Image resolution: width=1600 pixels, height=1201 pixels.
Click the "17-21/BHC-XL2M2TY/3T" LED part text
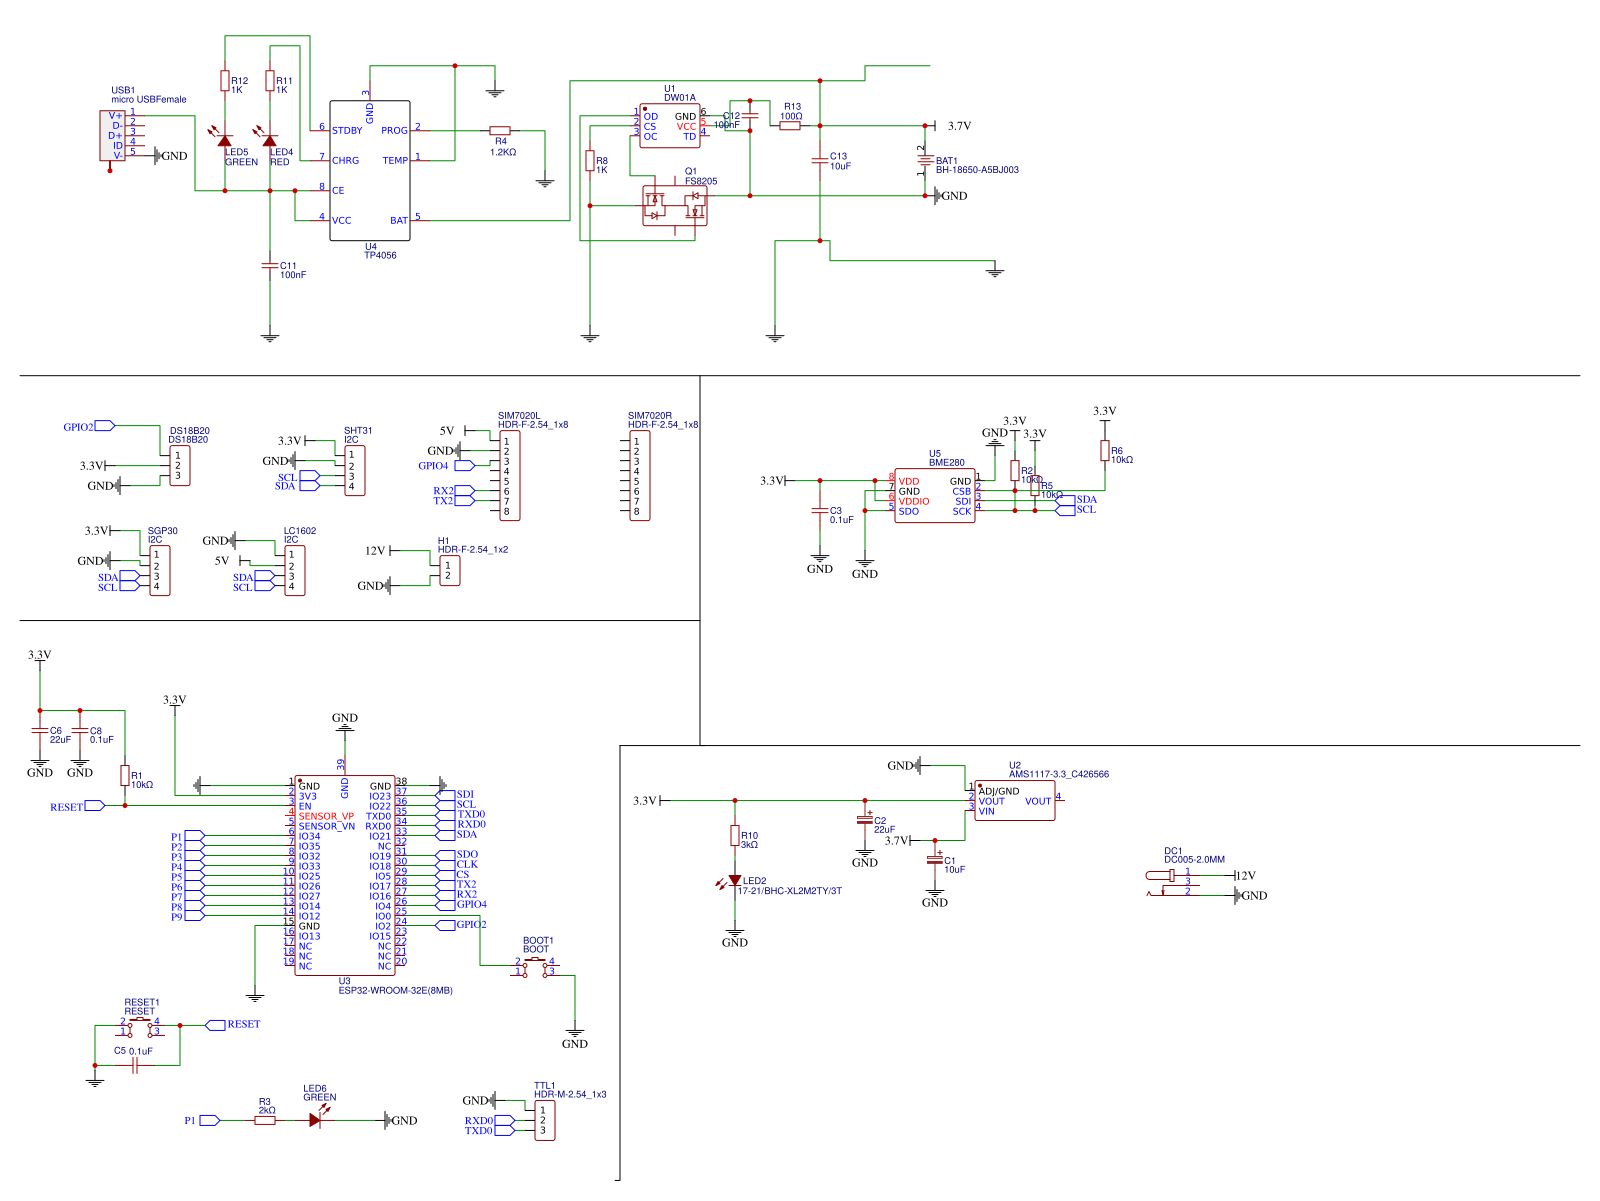(790, 891)
